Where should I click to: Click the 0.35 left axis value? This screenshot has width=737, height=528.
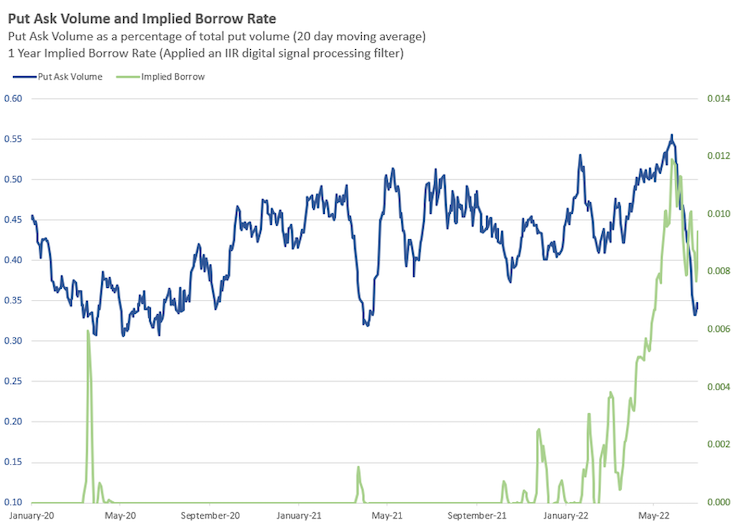pyautogui.click(x=14, y=300)
